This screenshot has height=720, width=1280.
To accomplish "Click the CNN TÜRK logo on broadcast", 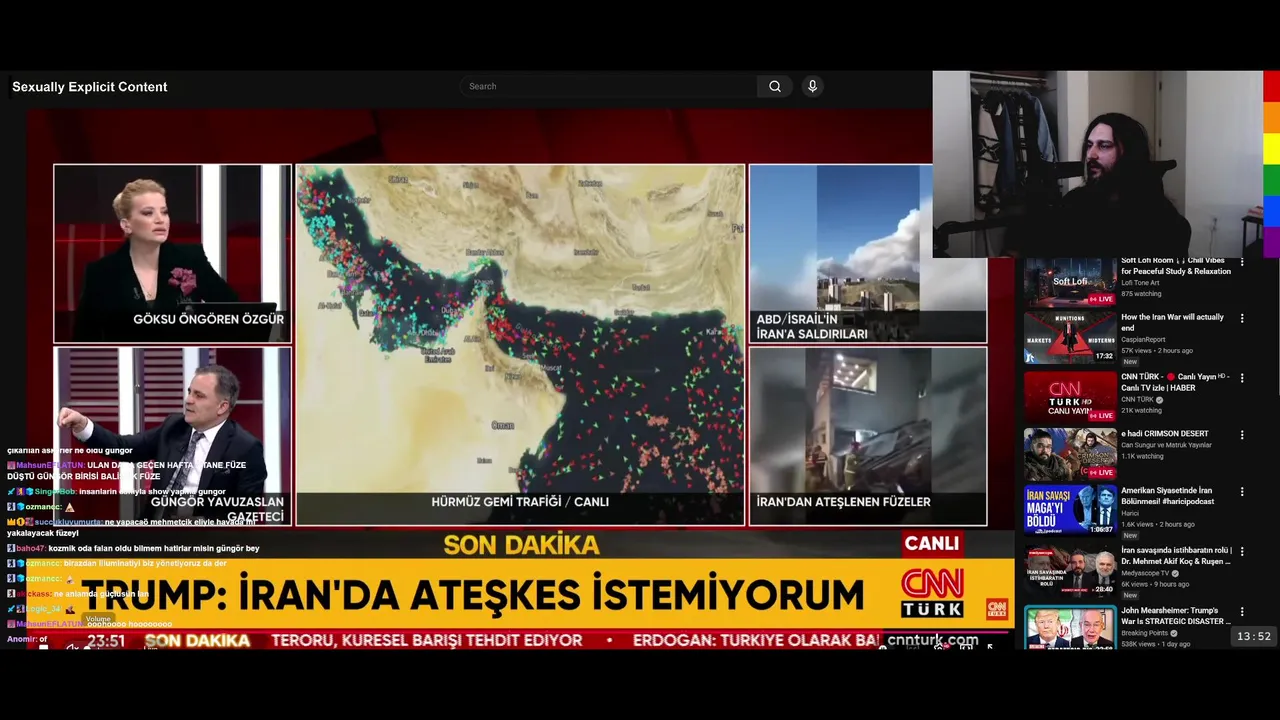I will [932, 593].
